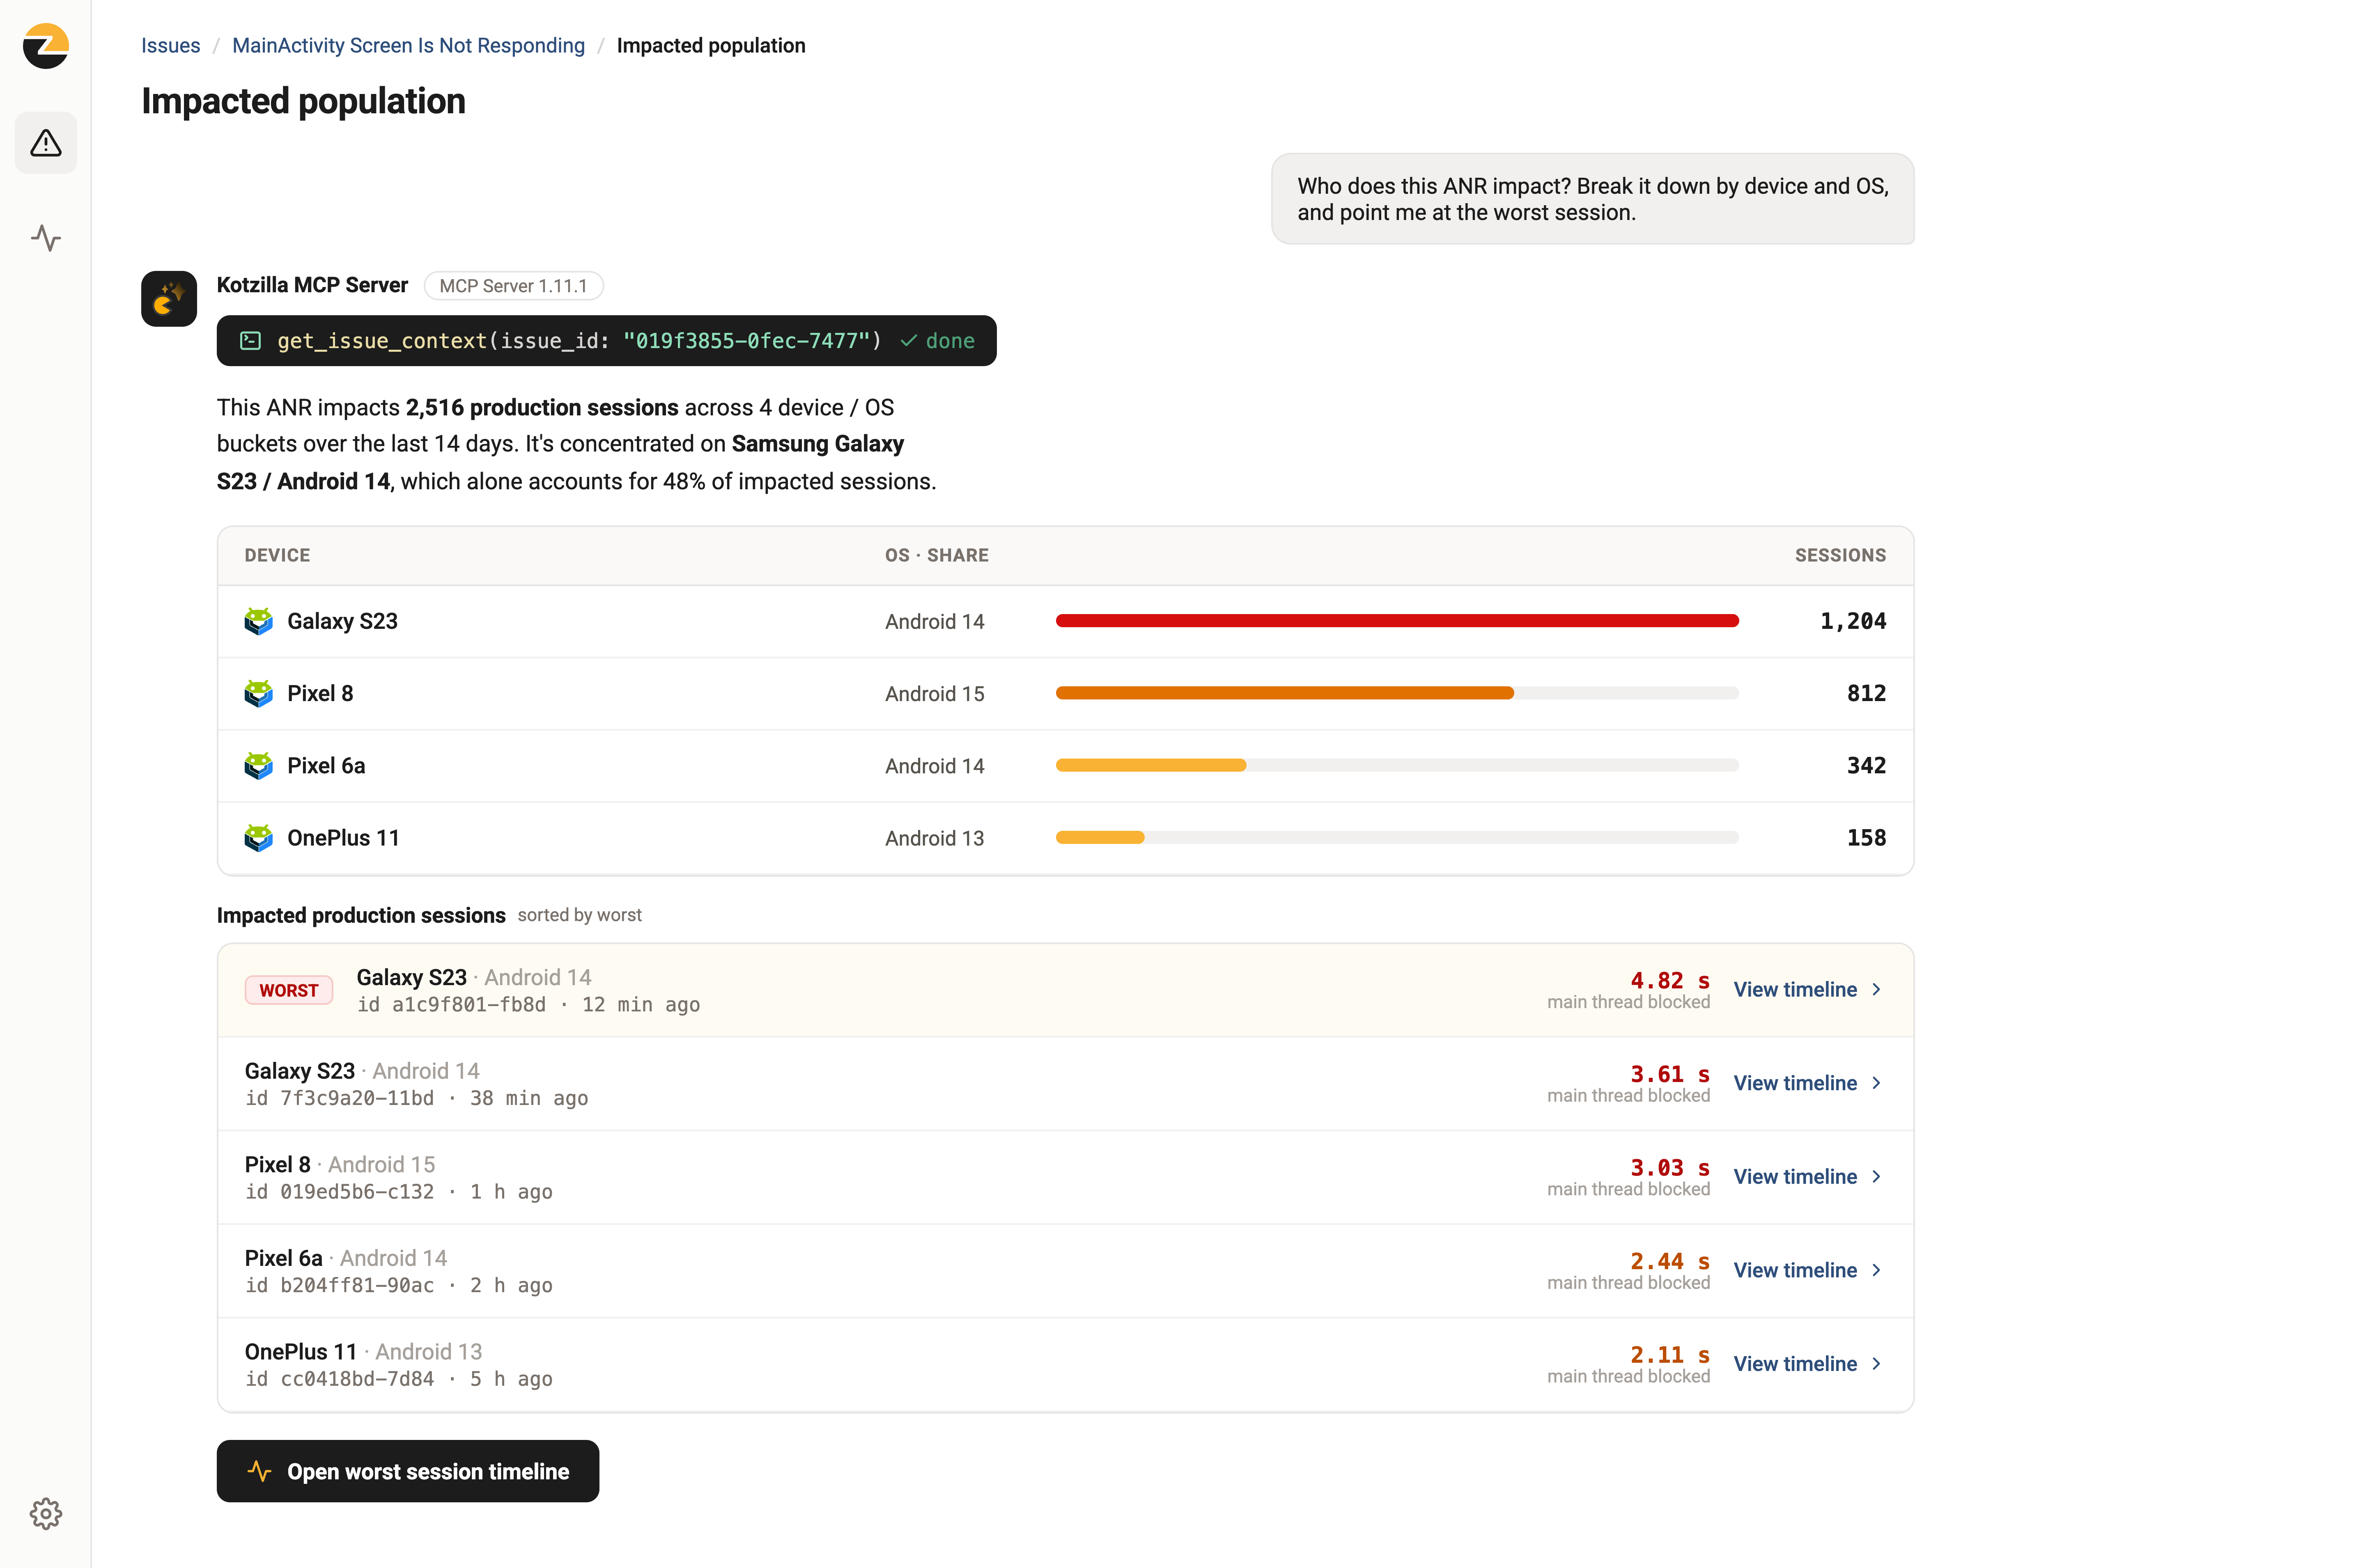The height and width of the screenshot is (1568, 2365).
Task: Open MainActivity Screen Is Not Responding breadcrumb
Action: [409, 46]
